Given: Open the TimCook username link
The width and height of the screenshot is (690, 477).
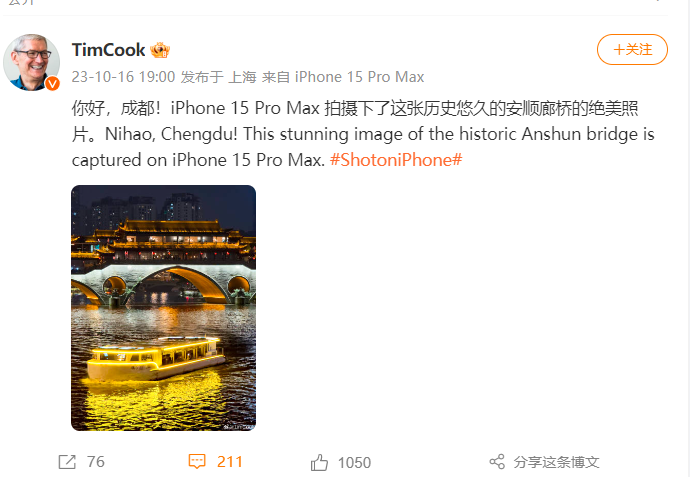Looking at the screenshot, I should 109,50.
